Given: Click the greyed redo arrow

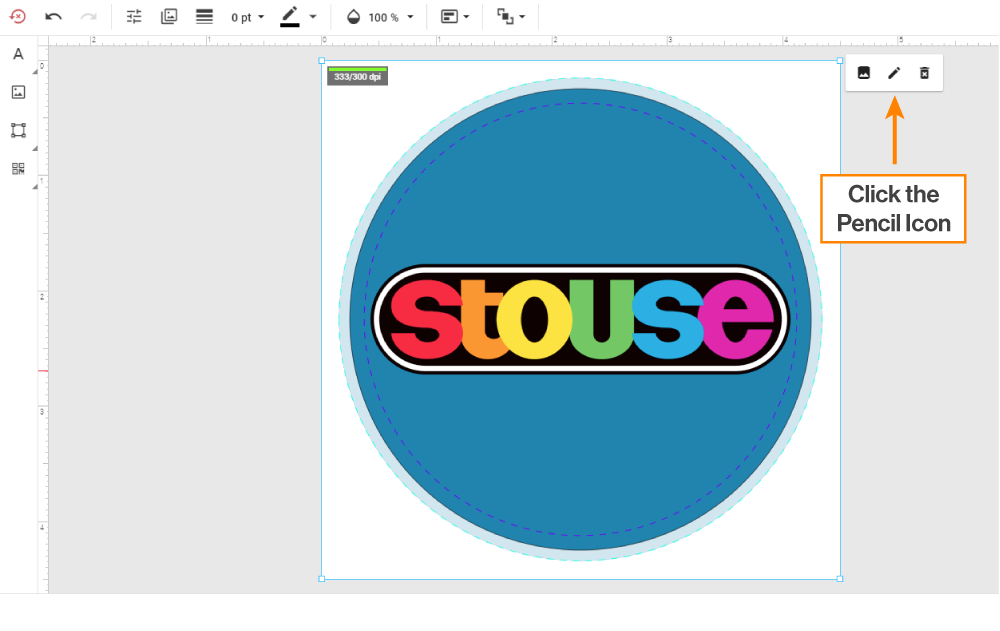Looking at the screenshot, I should coord(88,17).
